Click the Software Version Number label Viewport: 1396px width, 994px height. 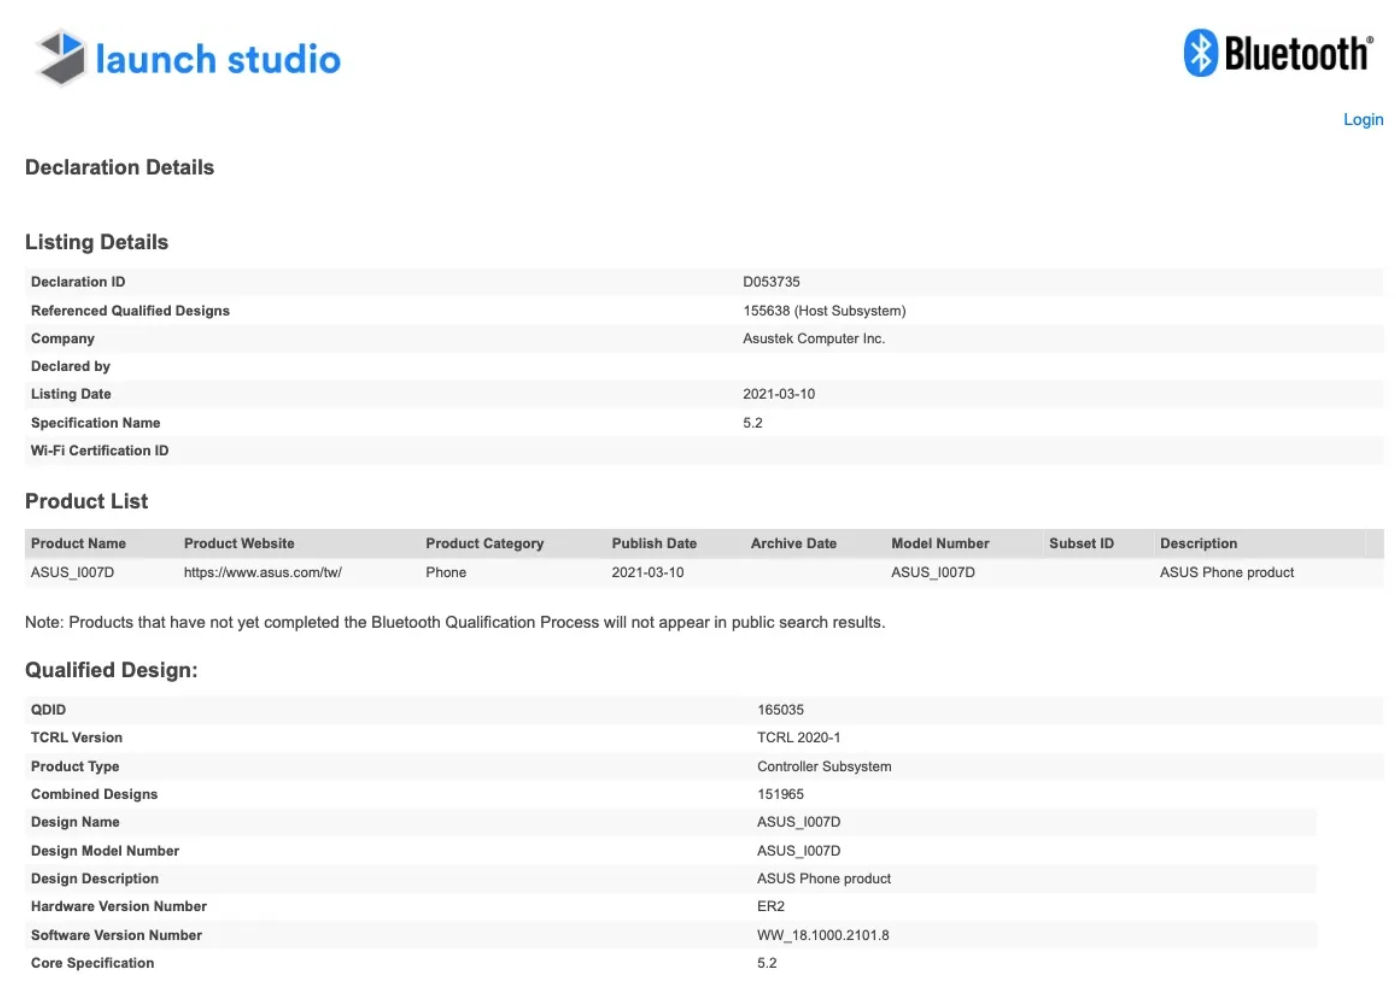click(116, 935)
